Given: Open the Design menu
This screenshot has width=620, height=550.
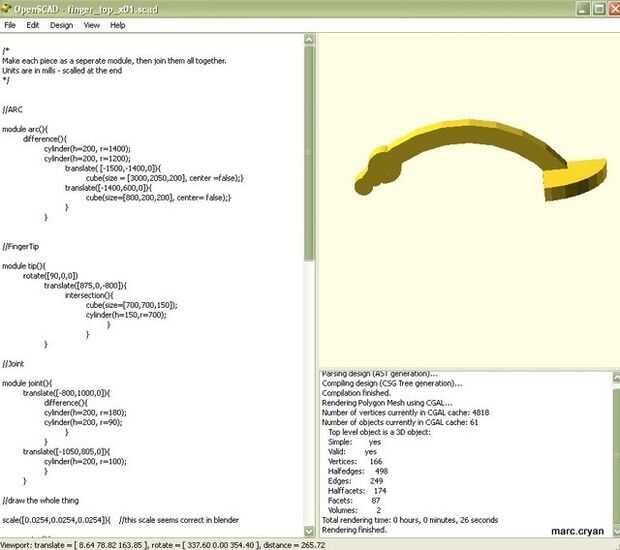Looking at the screenshot, I should coord(61,25).
